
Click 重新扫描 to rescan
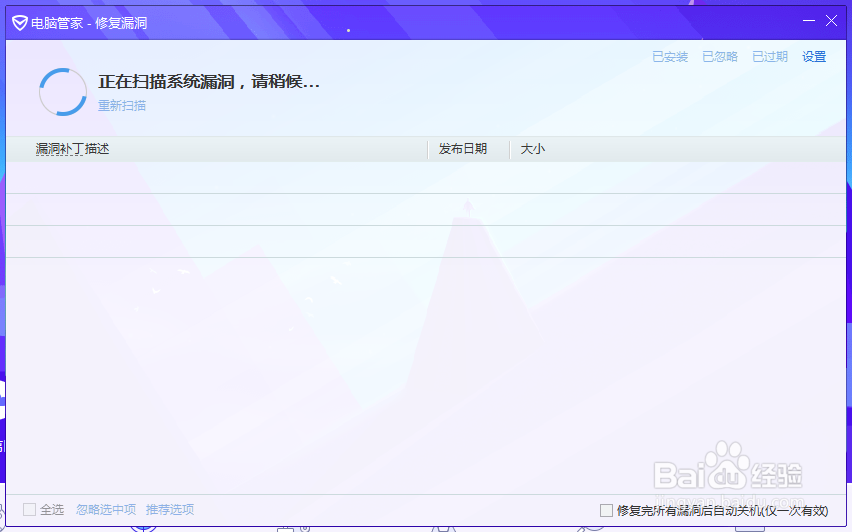coord(122,105)
